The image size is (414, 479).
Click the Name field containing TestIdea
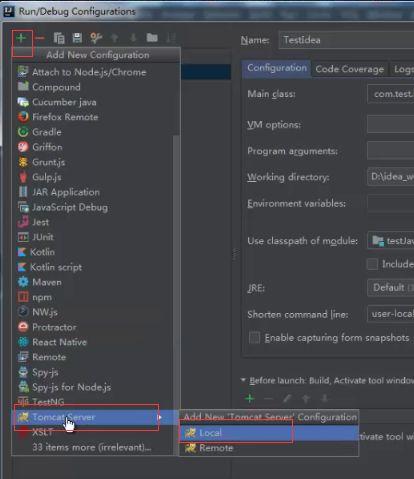click(x=346, y=40)
